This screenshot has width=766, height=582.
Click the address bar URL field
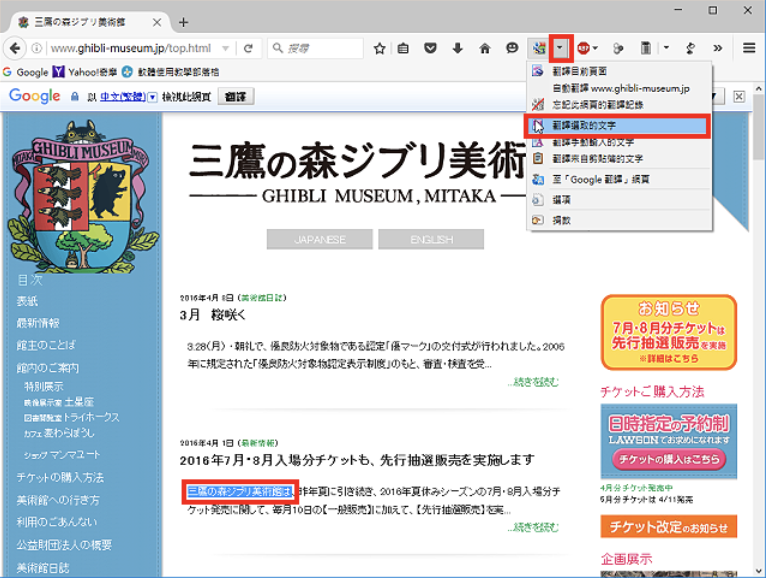tap(131, 48)
